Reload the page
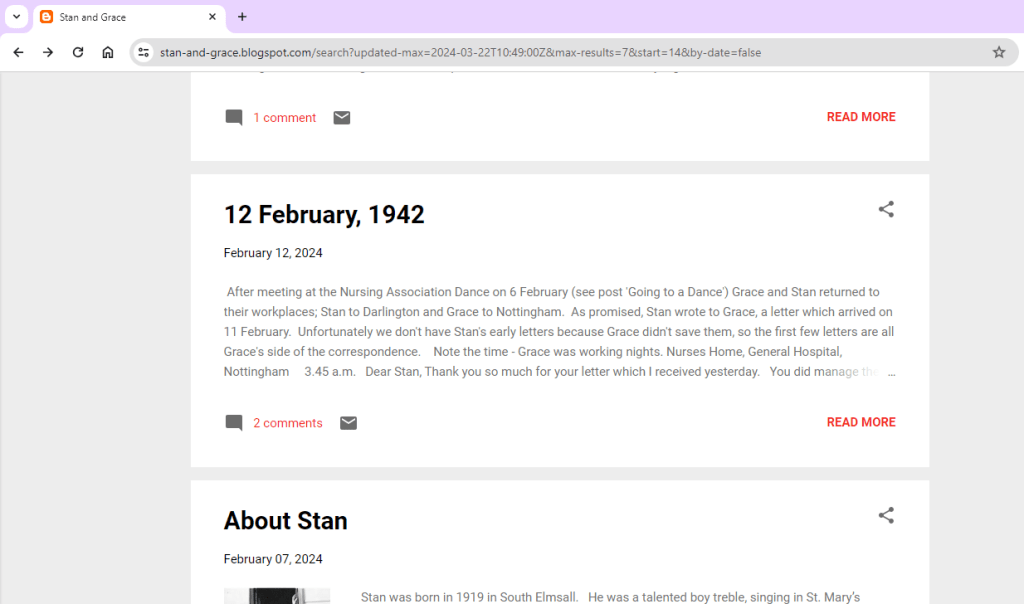The height and width of the screenshot is (604, 1024). [x=78, y=52]
